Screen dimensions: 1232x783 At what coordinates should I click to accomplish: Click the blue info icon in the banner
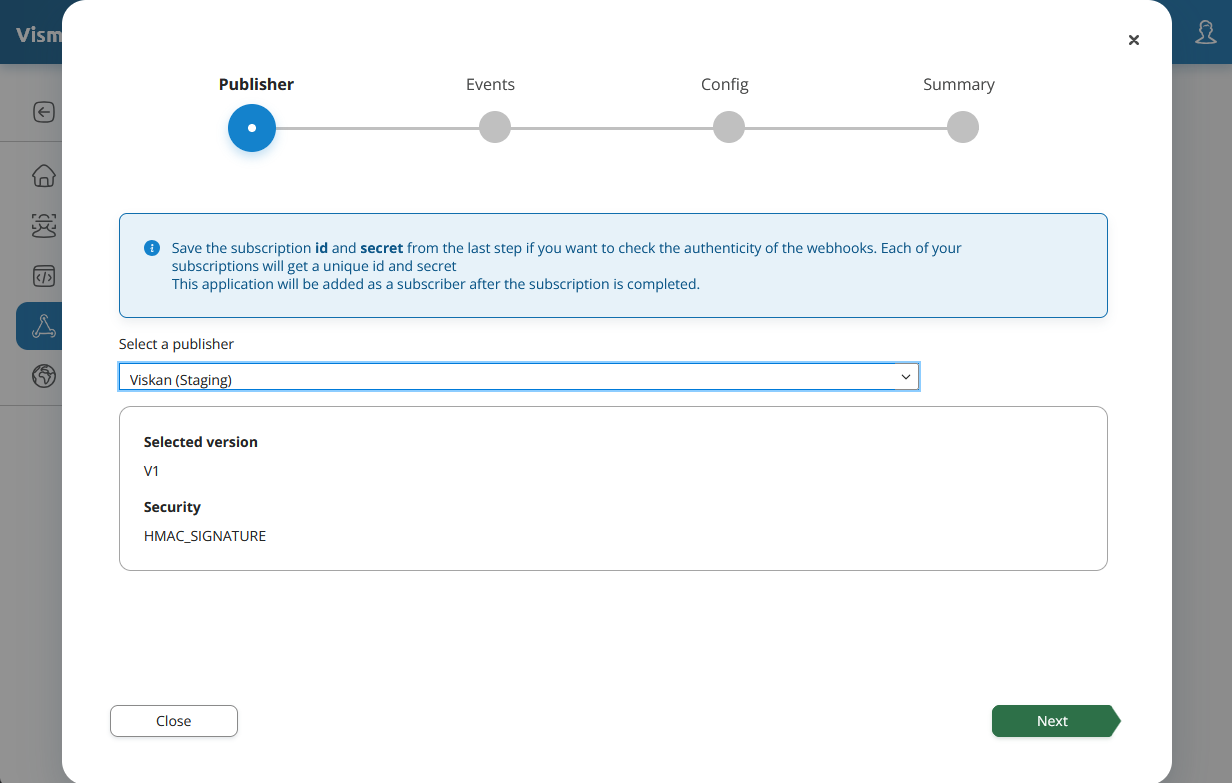coord(152,248)
